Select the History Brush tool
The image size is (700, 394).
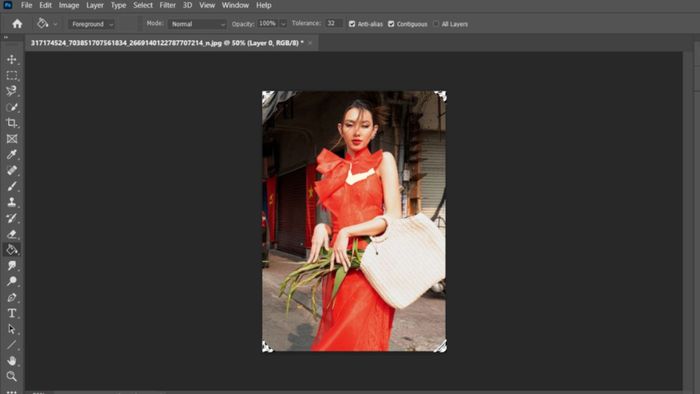[12, 218]
